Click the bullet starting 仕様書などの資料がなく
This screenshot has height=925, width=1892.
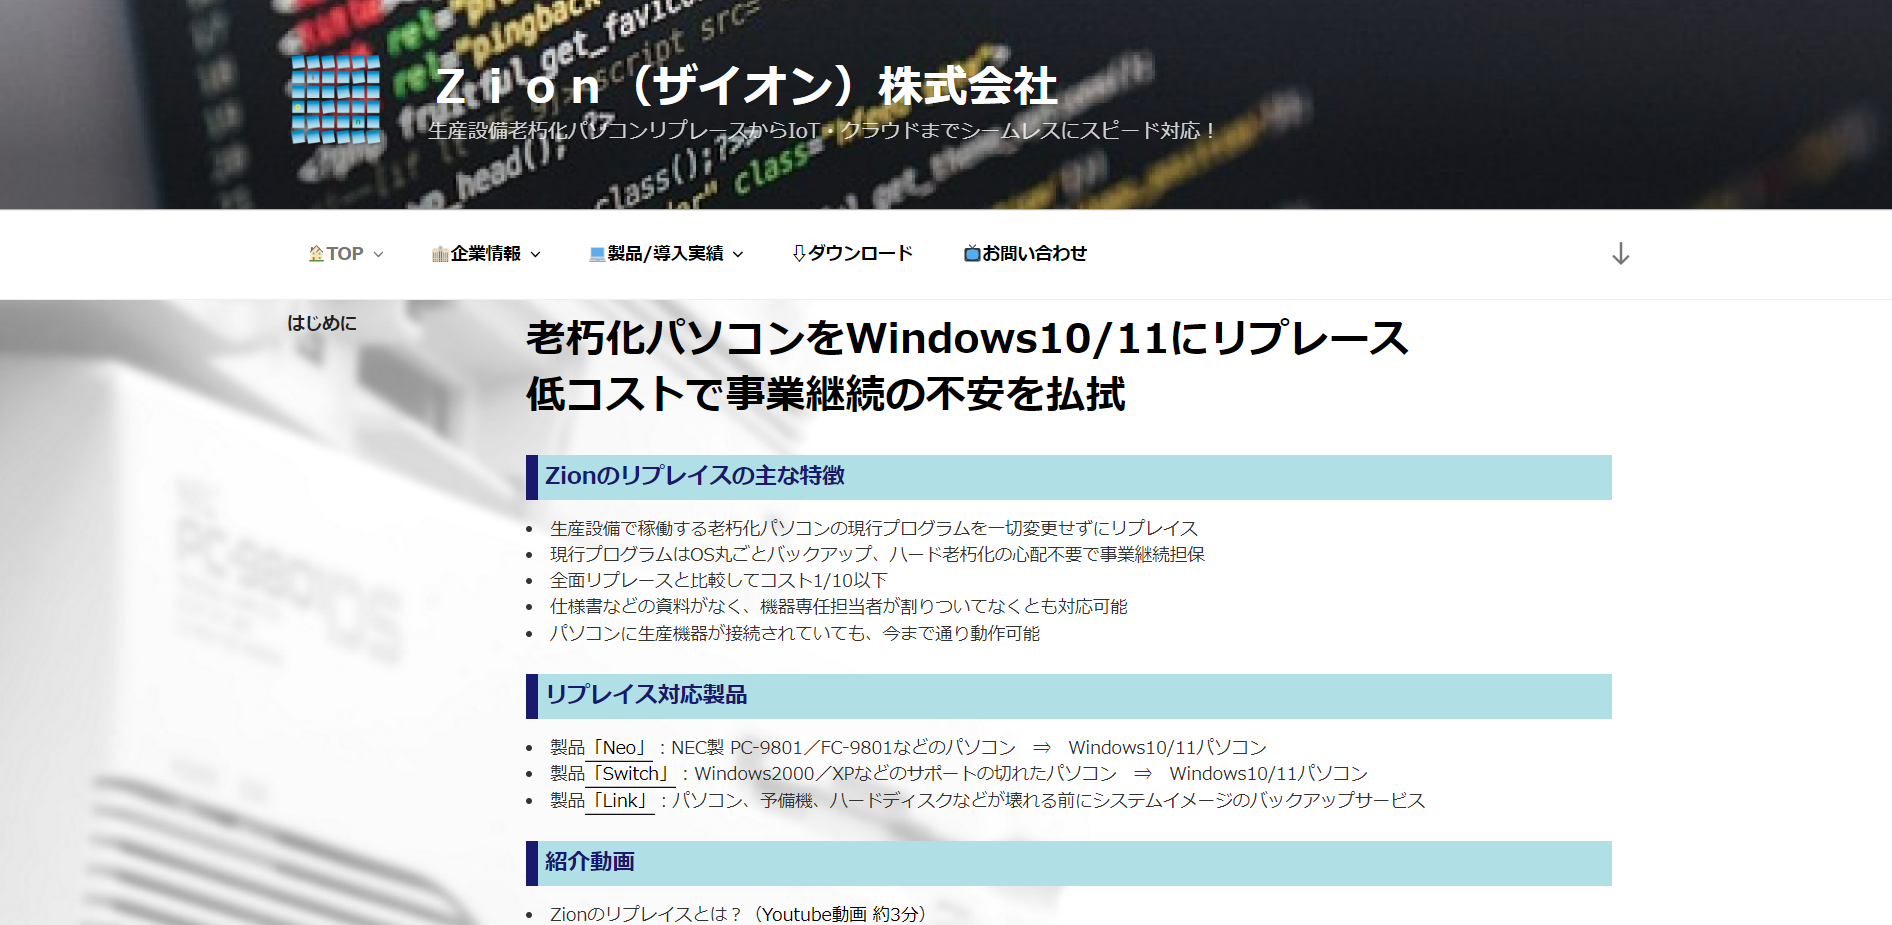click(838, 607)
